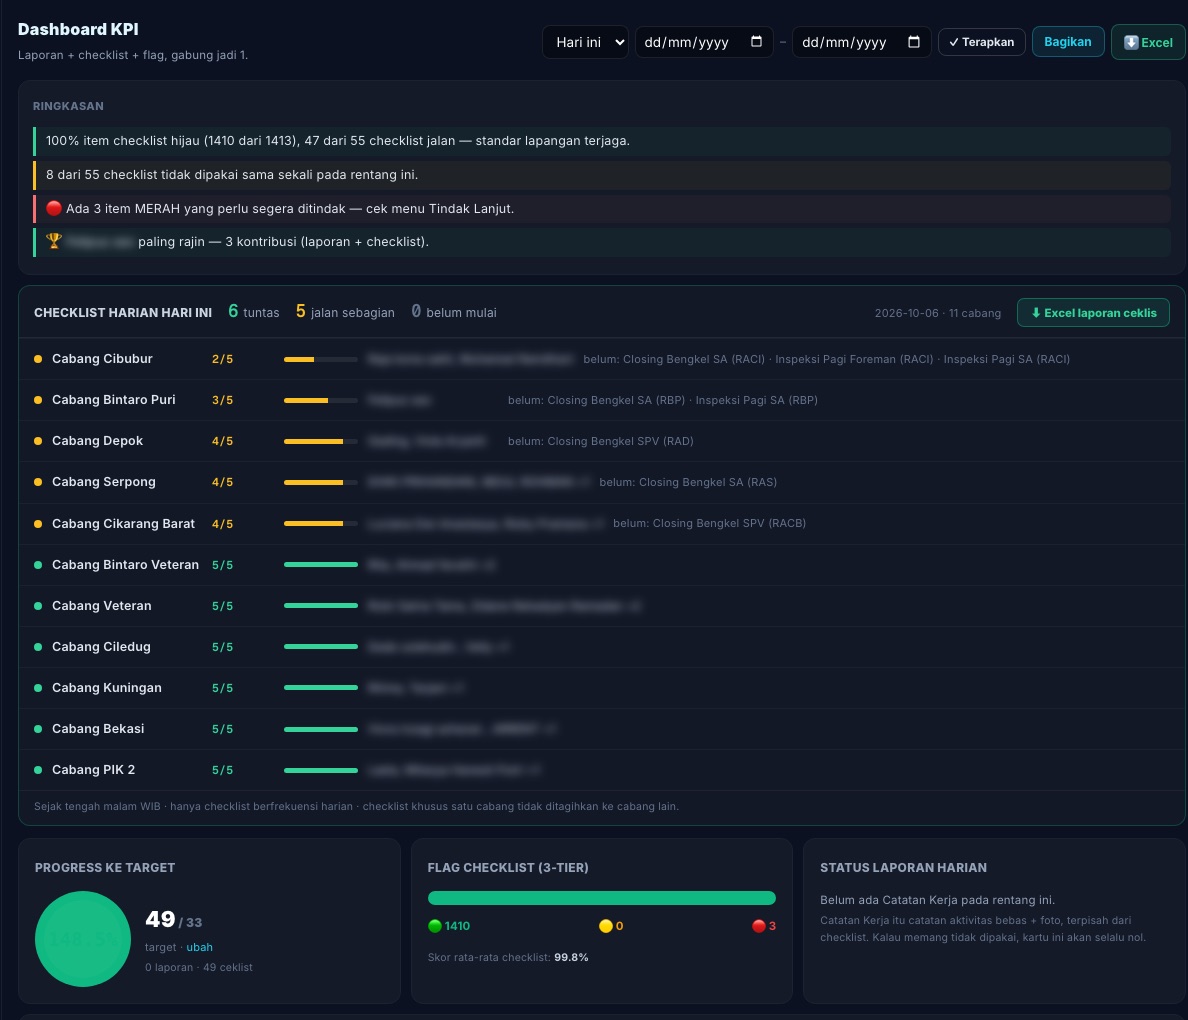1188x1020 pixels.
Task: Select the Cabang Veteran row
Action: pos(601,605)
